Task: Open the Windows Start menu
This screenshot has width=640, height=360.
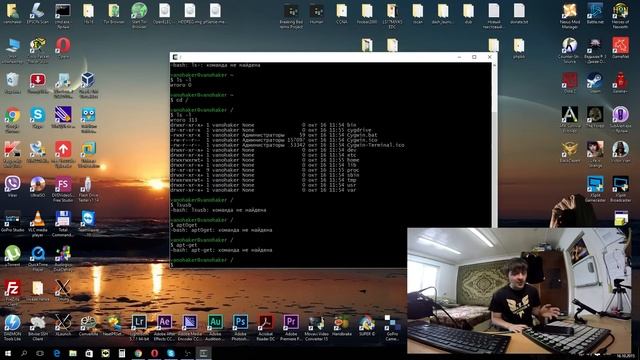Action: [x=8, y=353]
